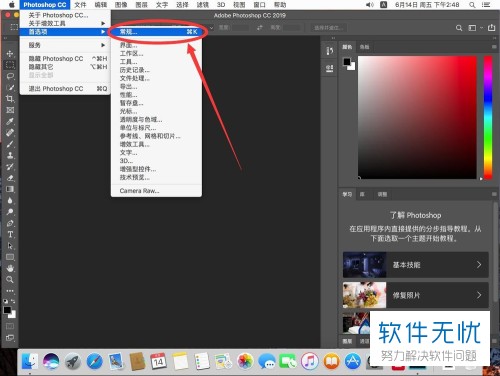Choose 退出 Photoshop CC
The image size is (500, 376).
(x=65, y=89)
